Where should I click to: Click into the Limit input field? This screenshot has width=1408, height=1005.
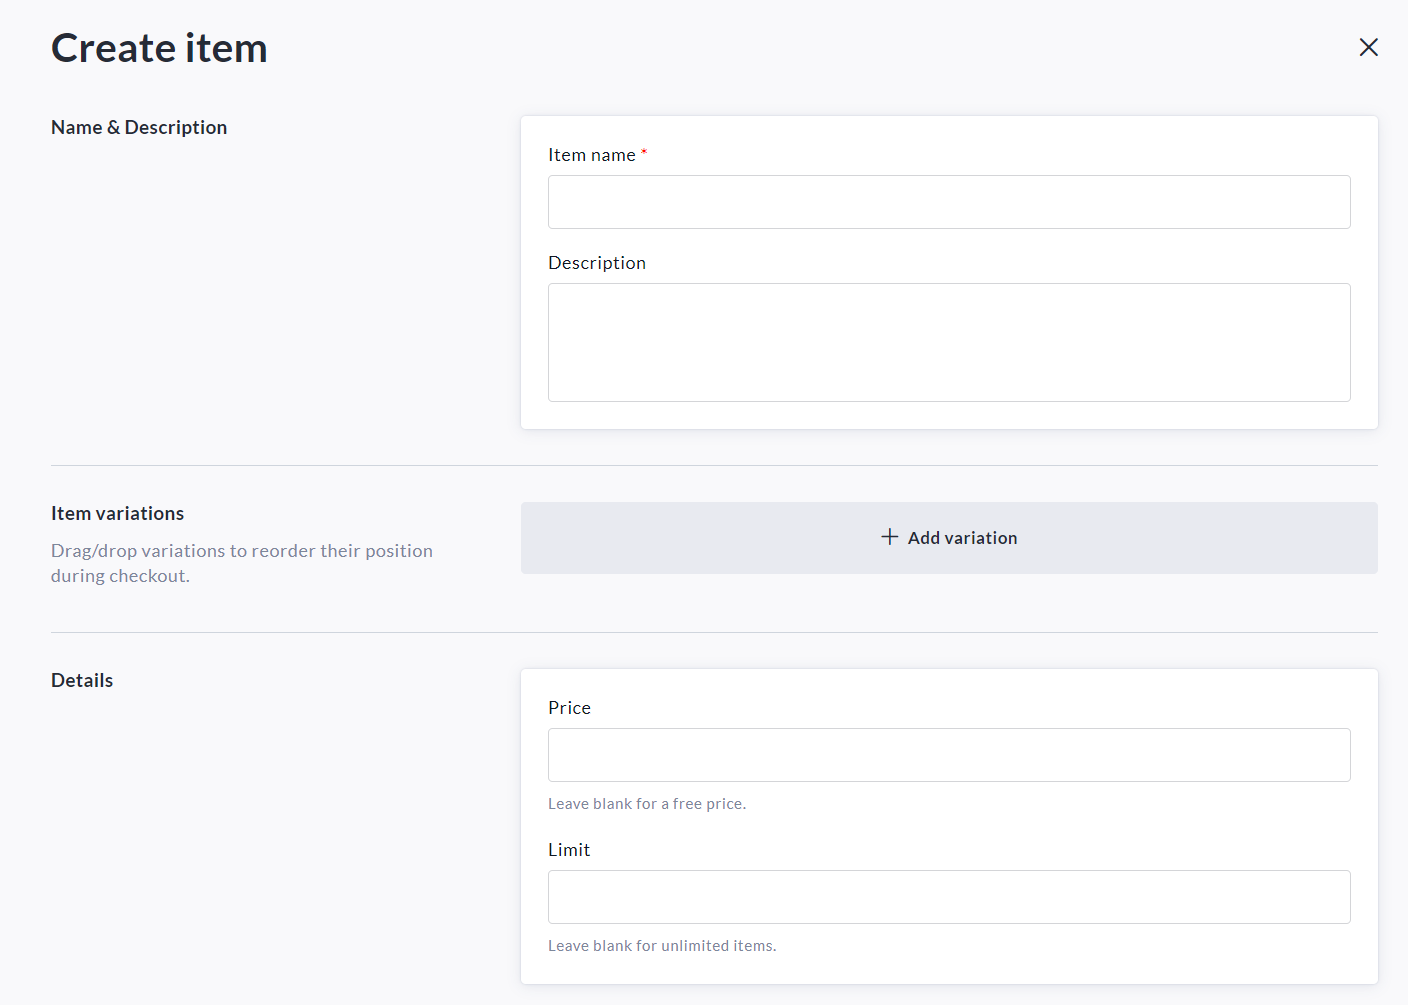point(948,897)
